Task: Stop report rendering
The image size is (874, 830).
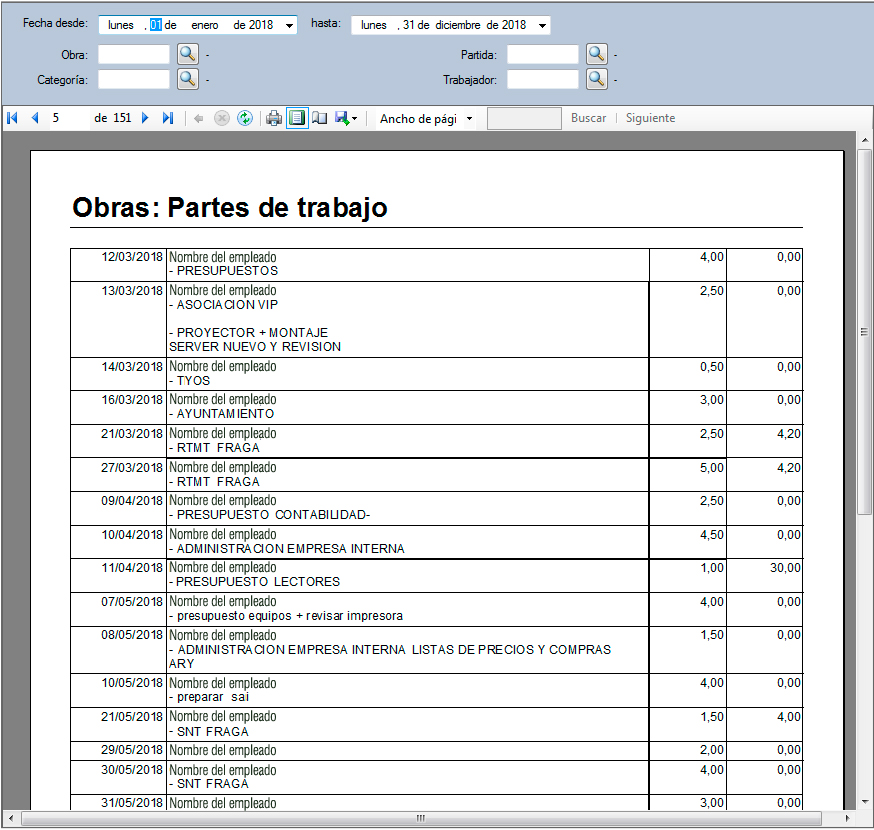Action: (x=222, y=118)
